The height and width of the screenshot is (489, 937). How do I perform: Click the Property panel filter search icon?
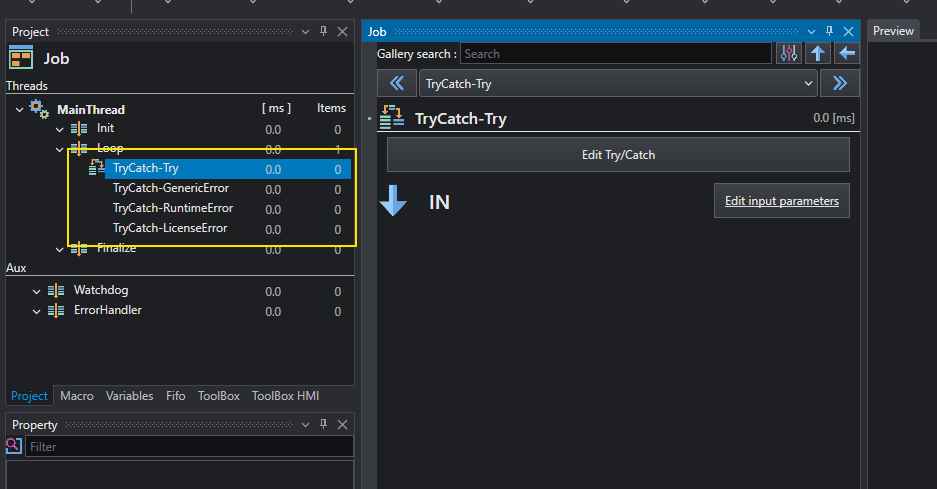pyautogui.click(x=14, y=445)
